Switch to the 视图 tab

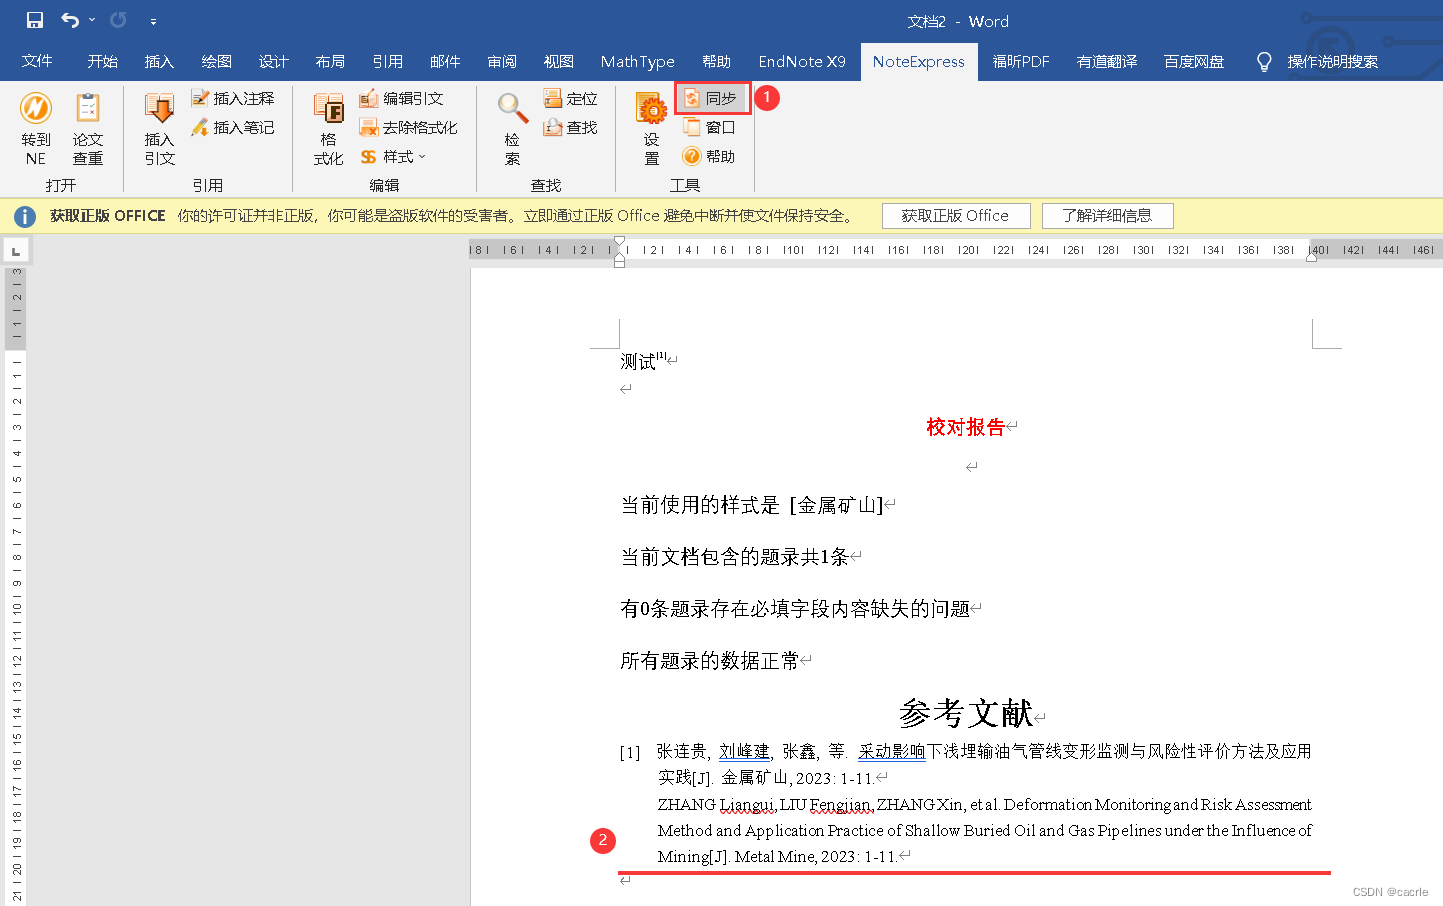pyautogui.click(x=559, y=61)
